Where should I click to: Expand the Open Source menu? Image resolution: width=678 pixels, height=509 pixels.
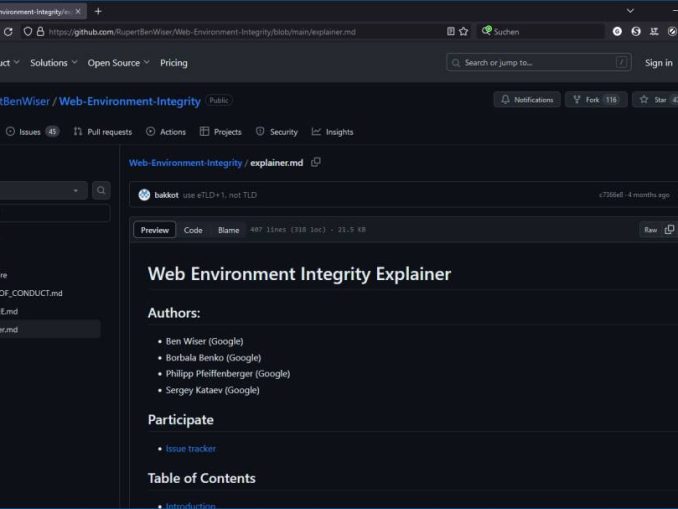(118, 63)
